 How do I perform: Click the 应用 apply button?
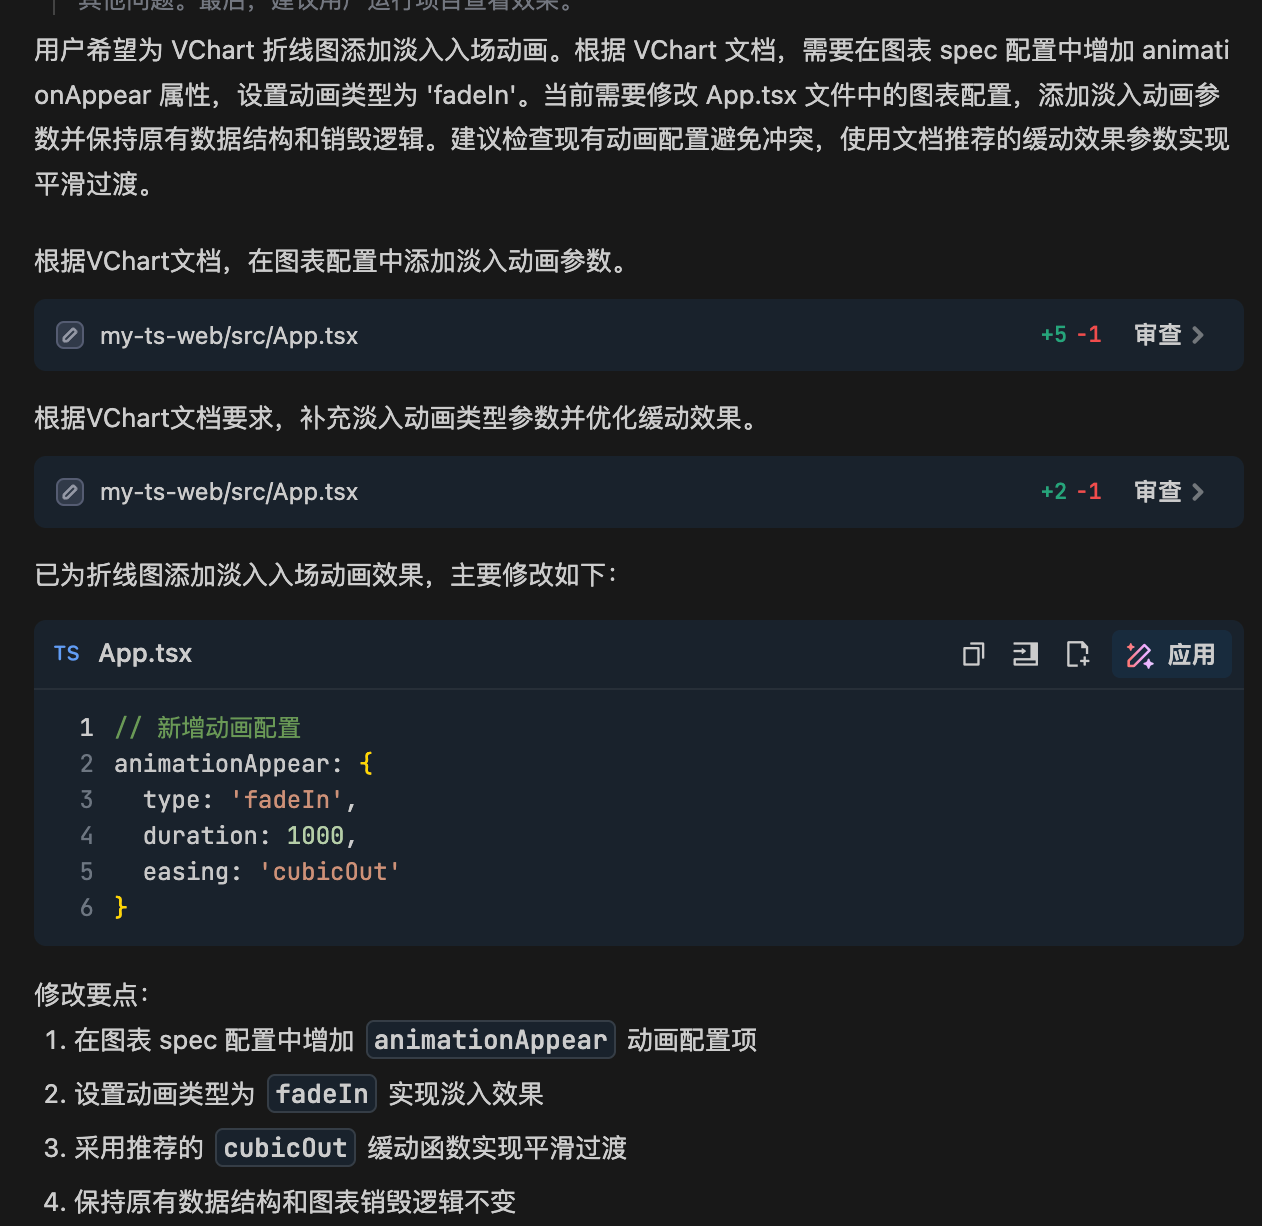pos(1171,655)
